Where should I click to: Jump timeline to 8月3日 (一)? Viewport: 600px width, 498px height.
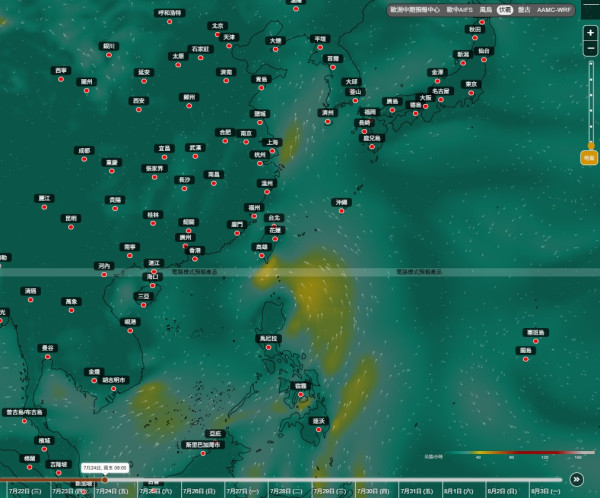coord(545,491)
